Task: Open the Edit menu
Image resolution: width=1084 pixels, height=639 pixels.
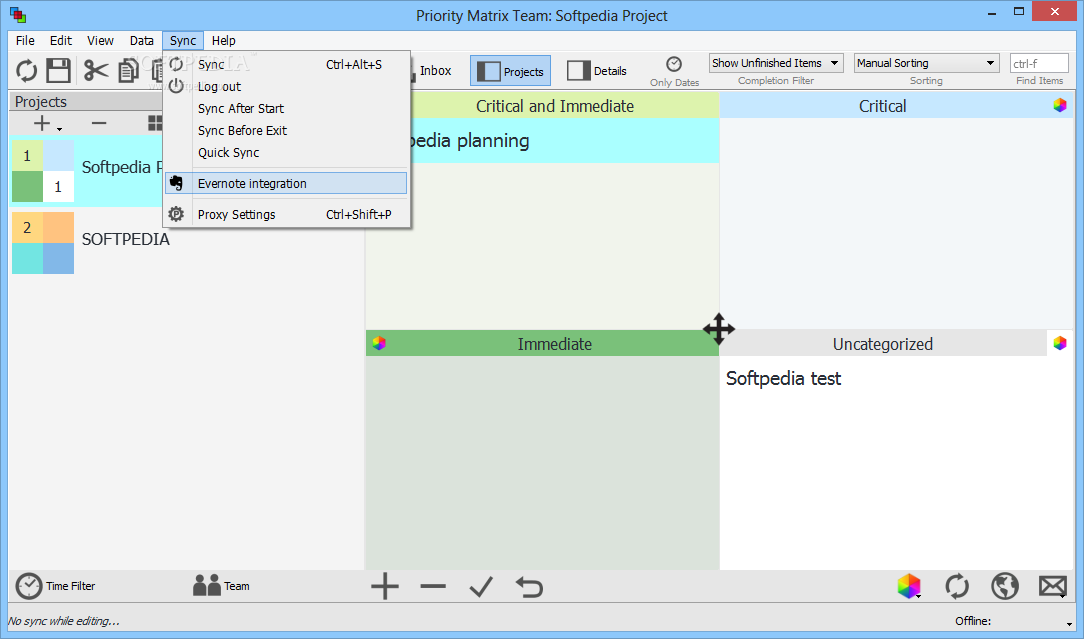Action: [61, 41]
